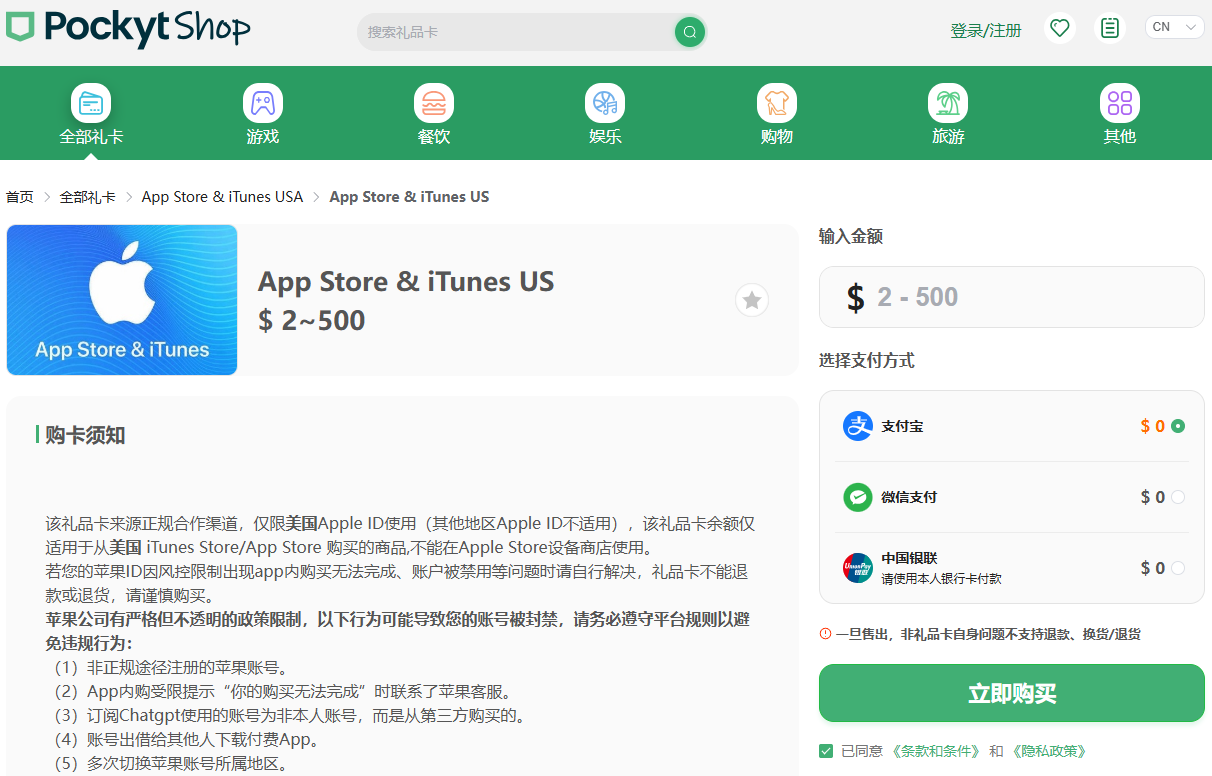Click the 立即购买 button
Viewport: 1212px width, 776px height.
tap(1012, 693)
